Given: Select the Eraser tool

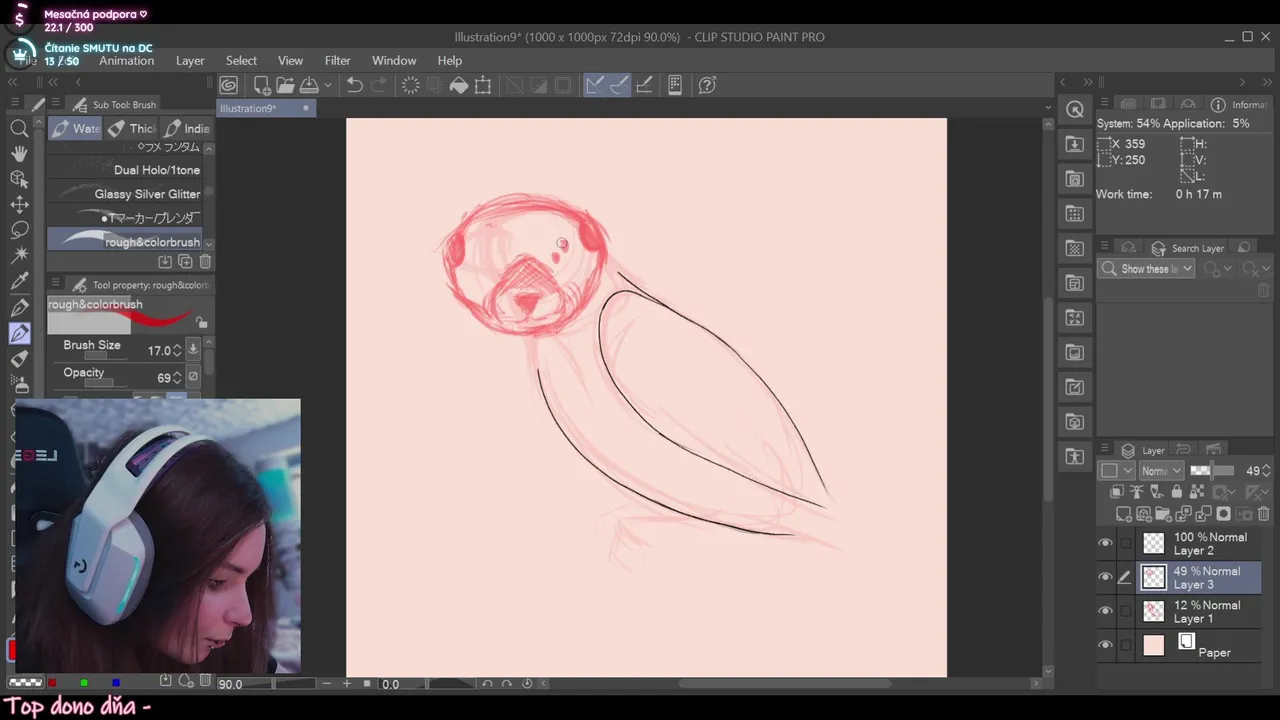Looking at the screenshot, I should tap(19, 359).
